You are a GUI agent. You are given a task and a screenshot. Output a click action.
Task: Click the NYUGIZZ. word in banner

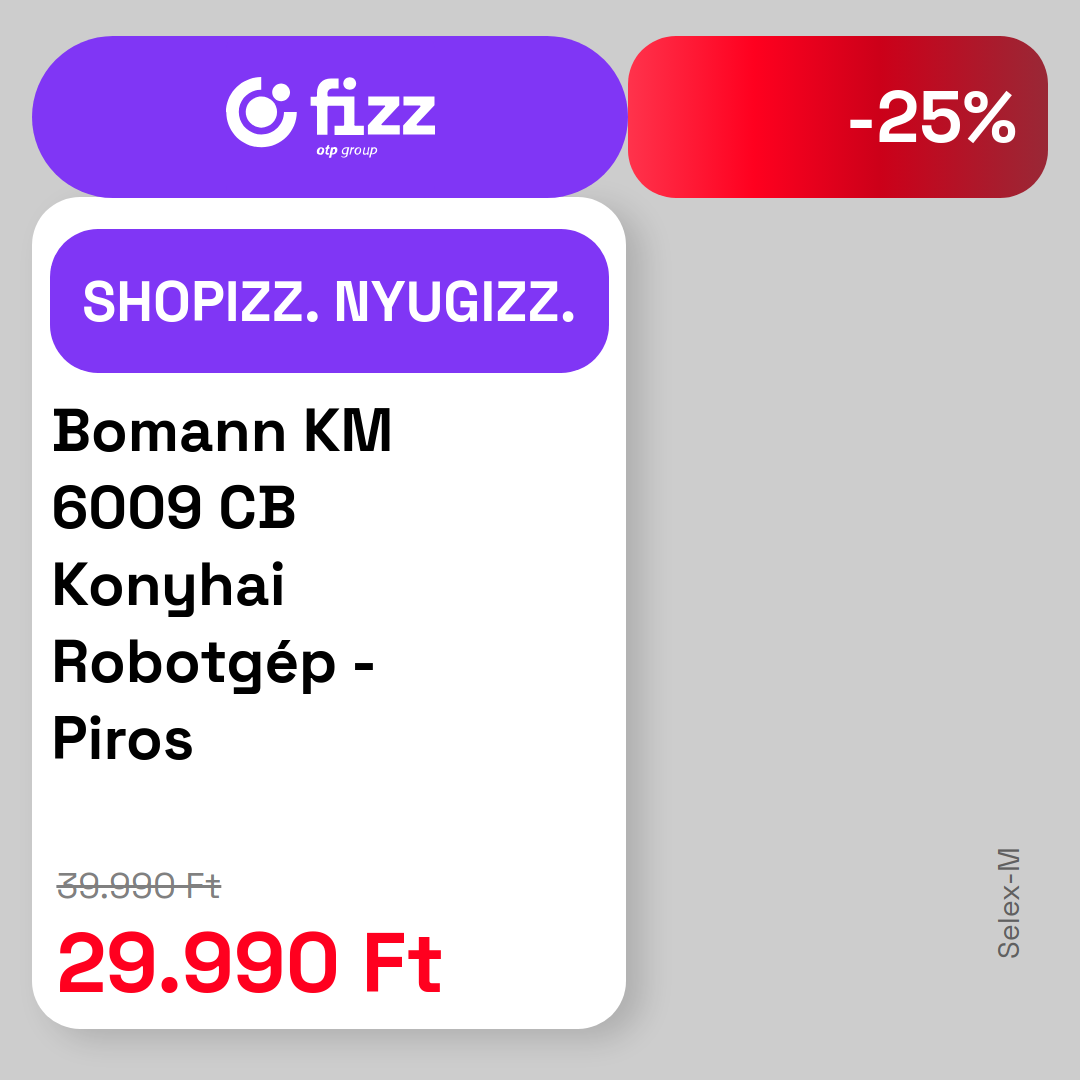(x=455, y=301)
